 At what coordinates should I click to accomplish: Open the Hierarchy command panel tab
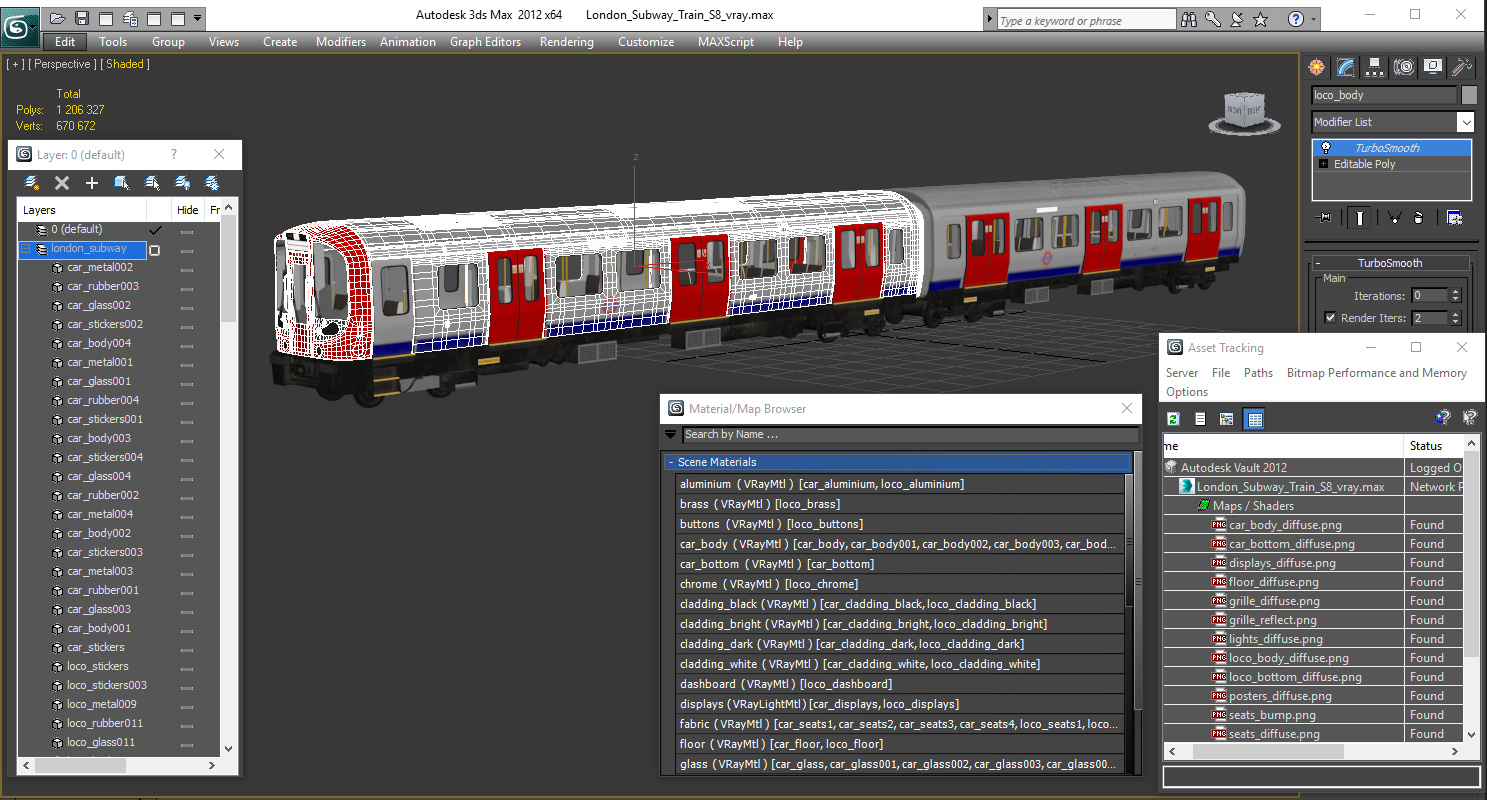tap(1375, 67)
